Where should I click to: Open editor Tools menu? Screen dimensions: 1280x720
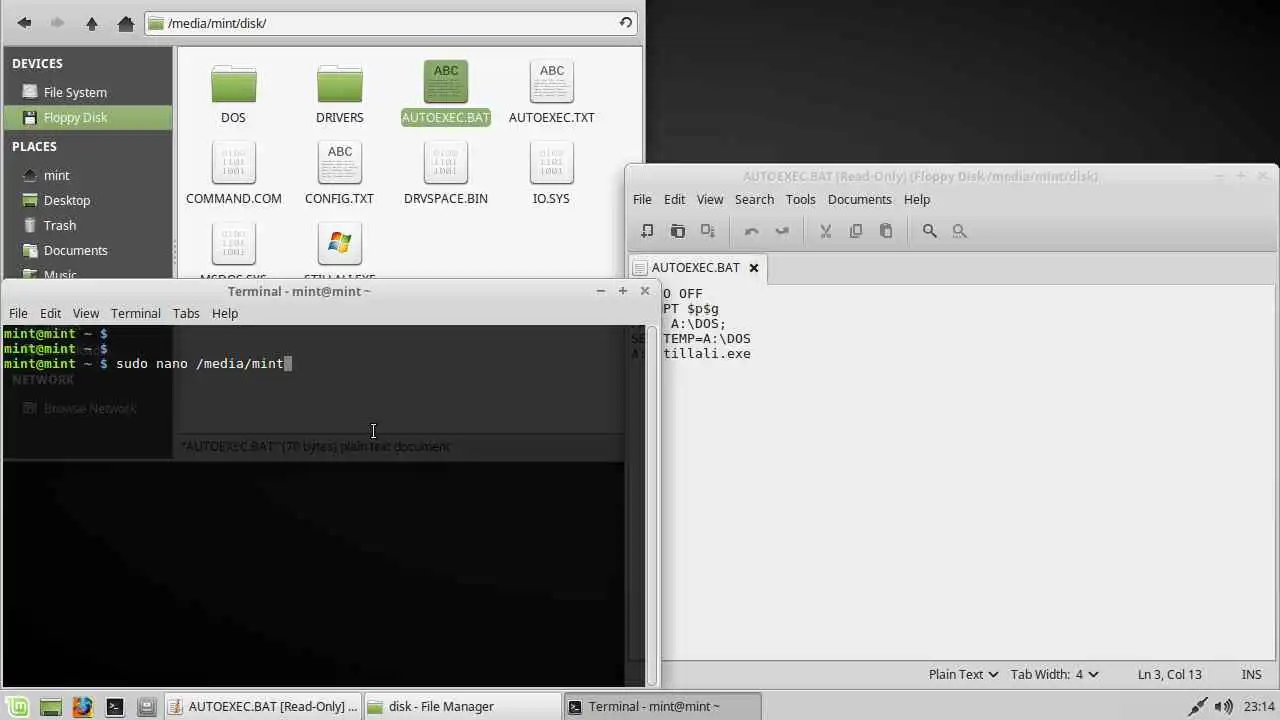tap(801, 199)
